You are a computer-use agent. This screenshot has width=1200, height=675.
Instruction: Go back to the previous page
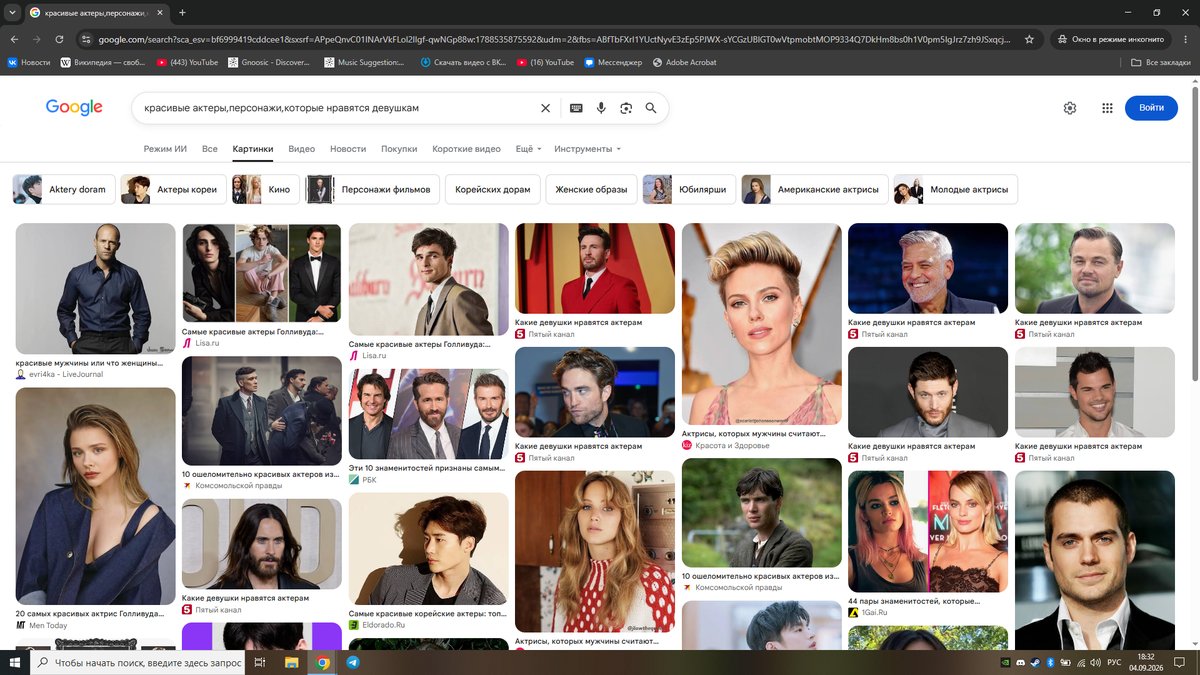point(14,39)
